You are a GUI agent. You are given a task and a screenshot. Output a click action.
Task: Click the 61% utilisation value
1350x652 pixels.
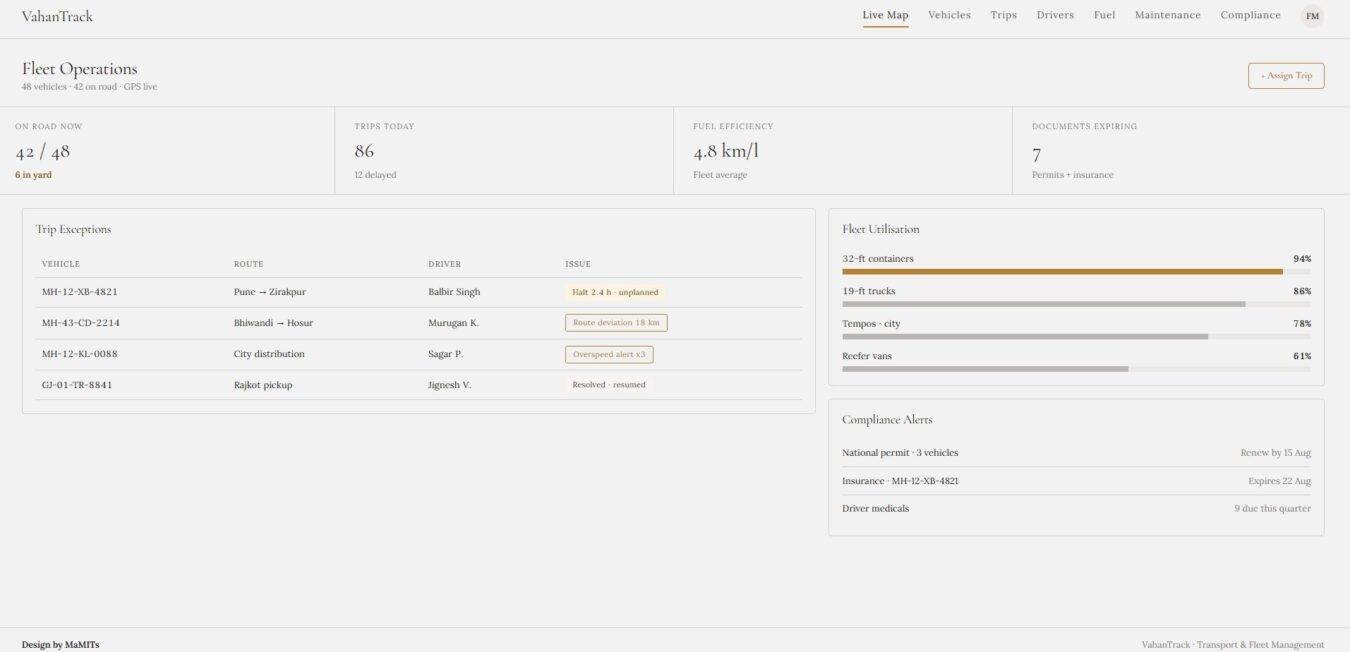(x=1302, y=356)
